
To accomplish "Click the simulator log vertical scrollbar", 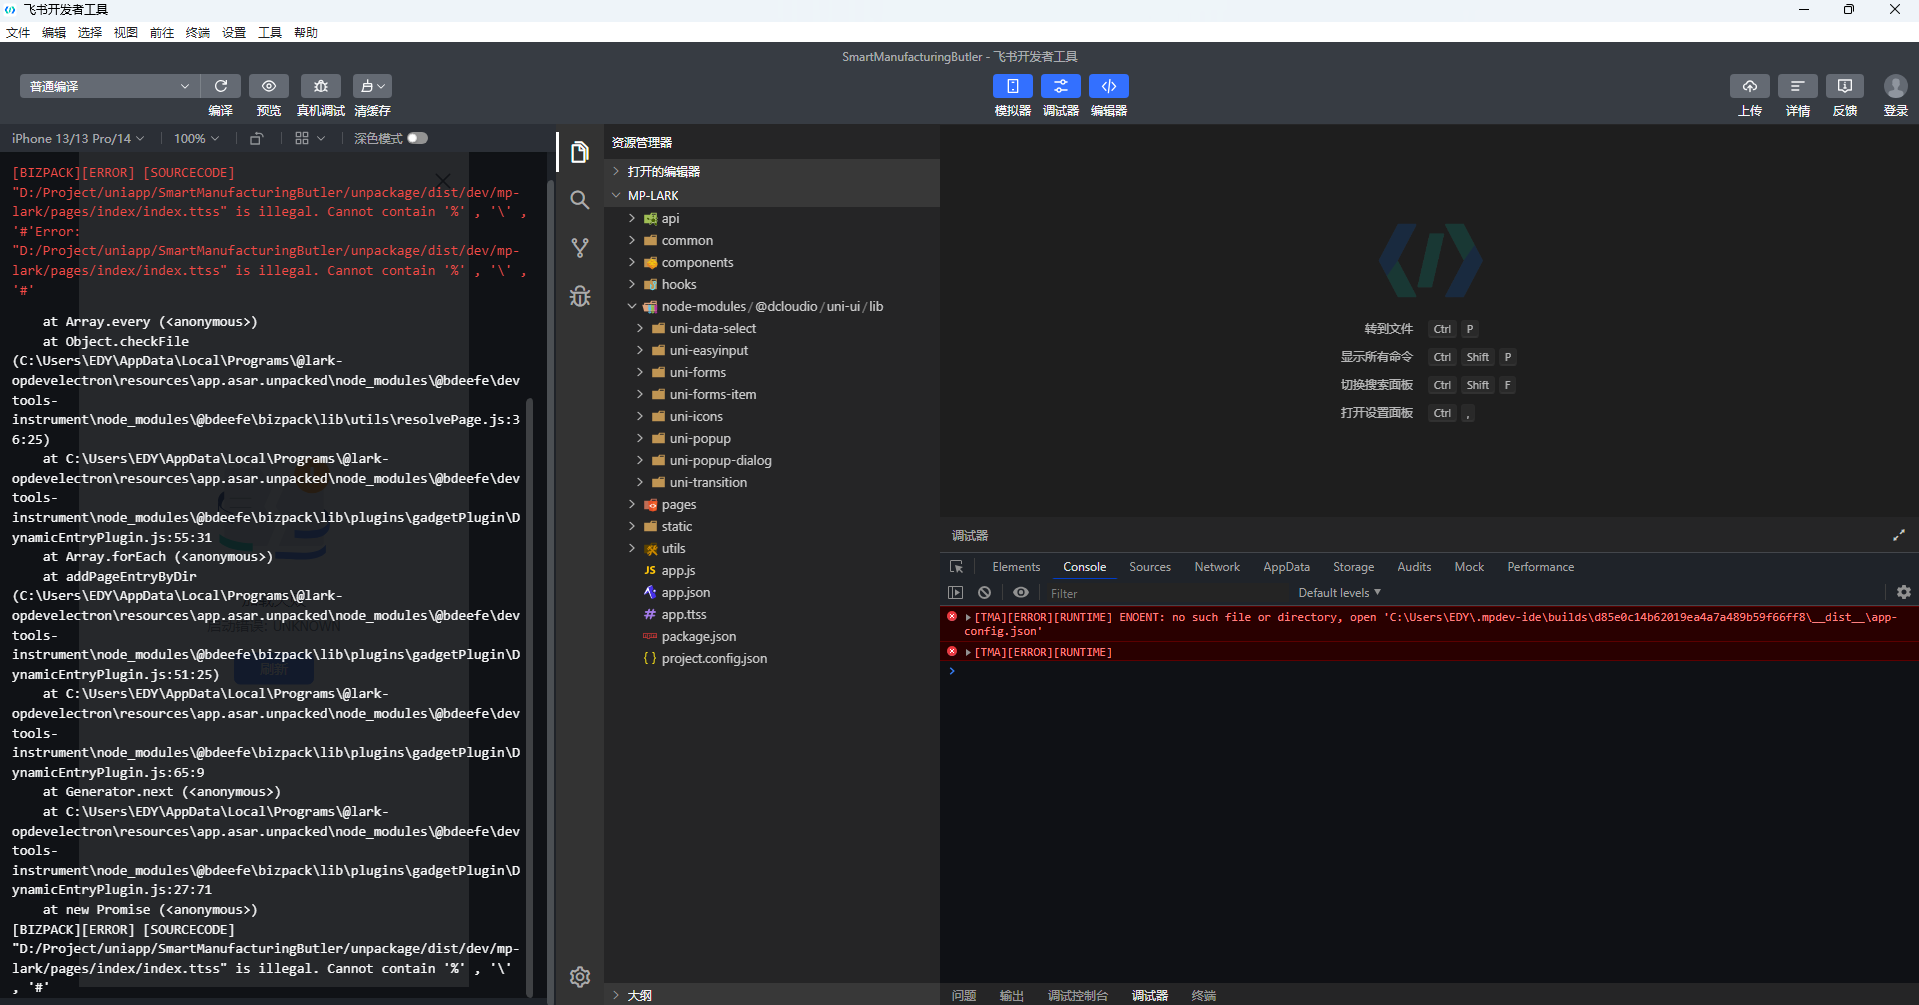I will pyautogui.click(x=529, y=600).
